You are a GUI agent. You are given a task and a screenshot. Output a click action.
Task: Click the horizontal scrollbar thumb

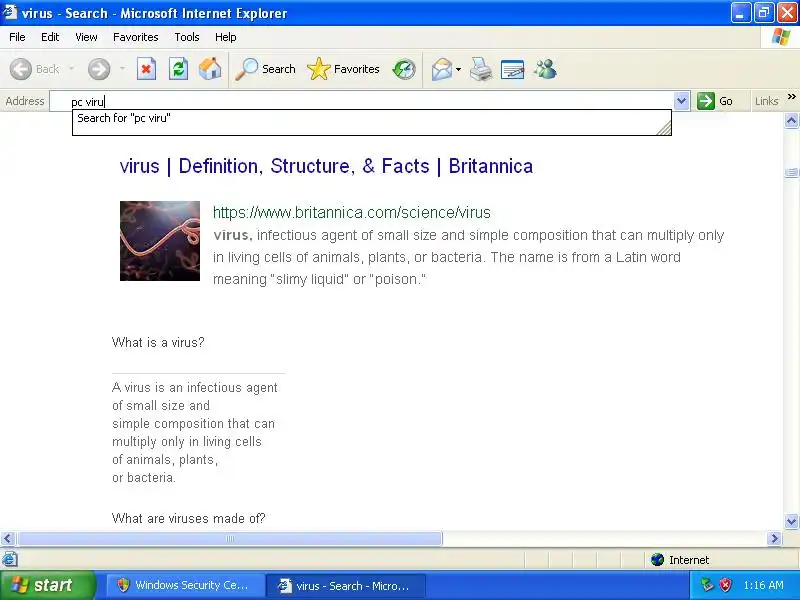click(230, 538)
